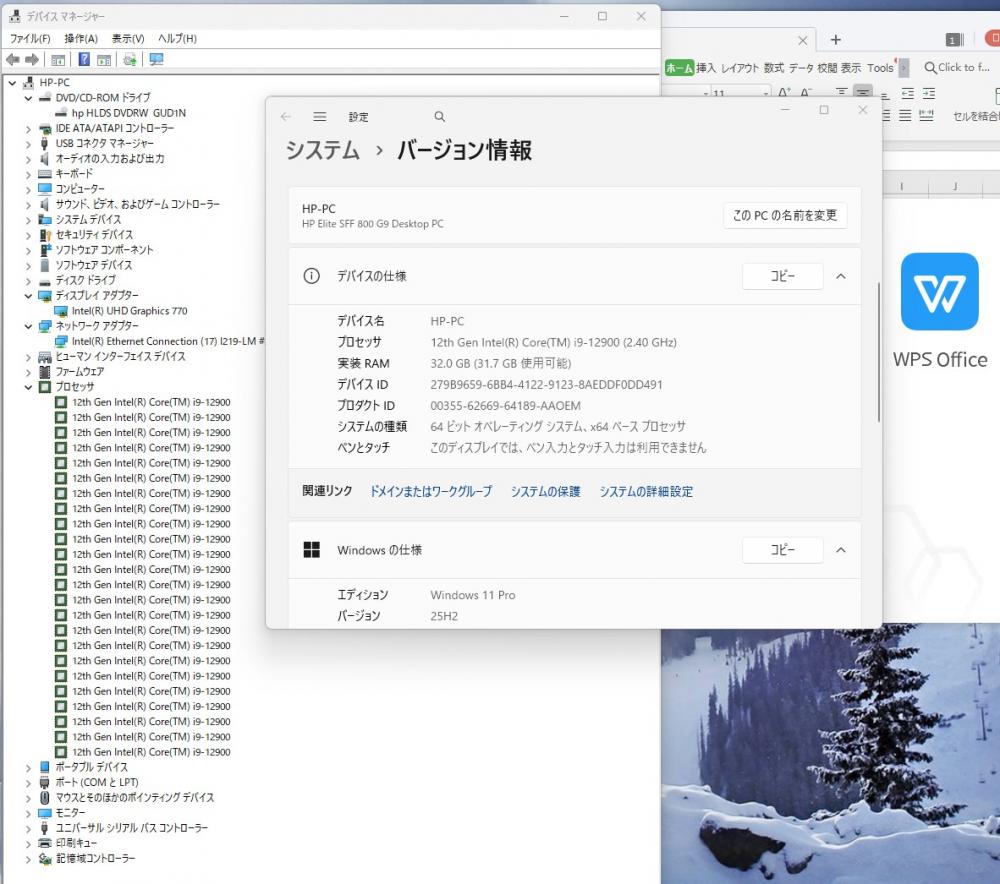This screenshot has height=884, width=1000.
Task: Close the current WPS document tab
Action: tap(803, 41)
